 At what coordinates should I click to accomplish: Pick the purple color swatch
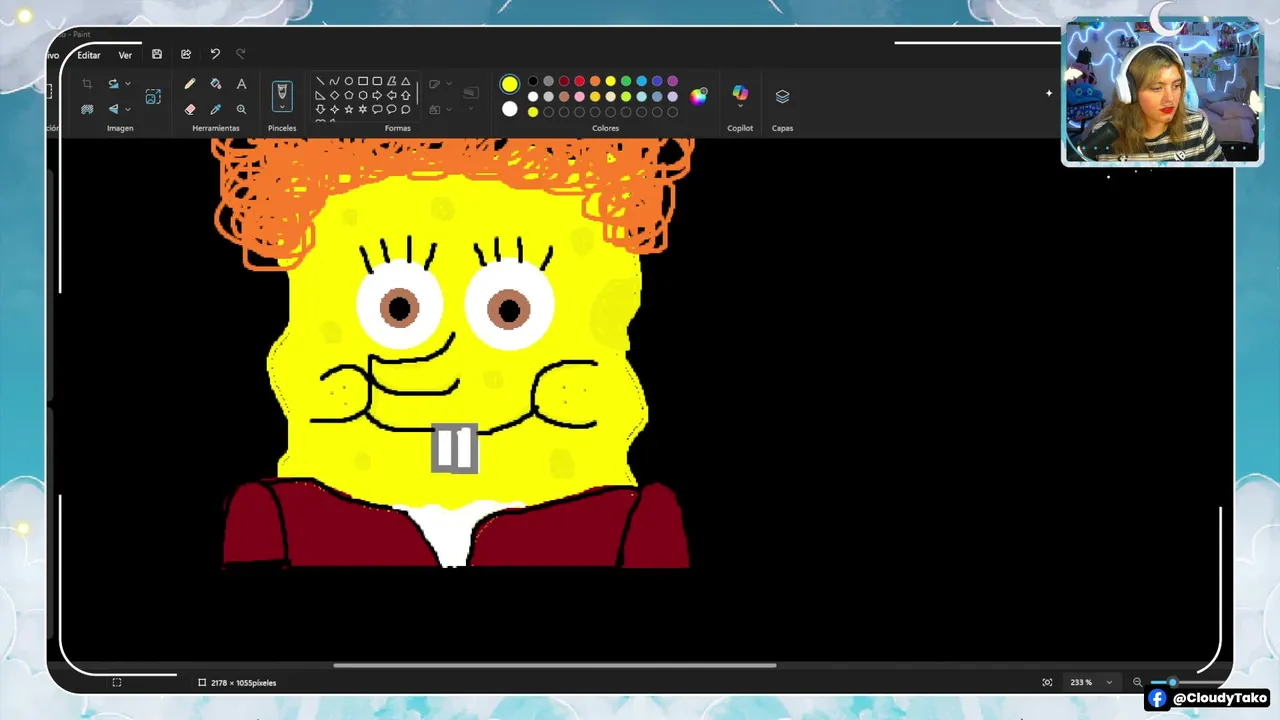tap(673, 81)
